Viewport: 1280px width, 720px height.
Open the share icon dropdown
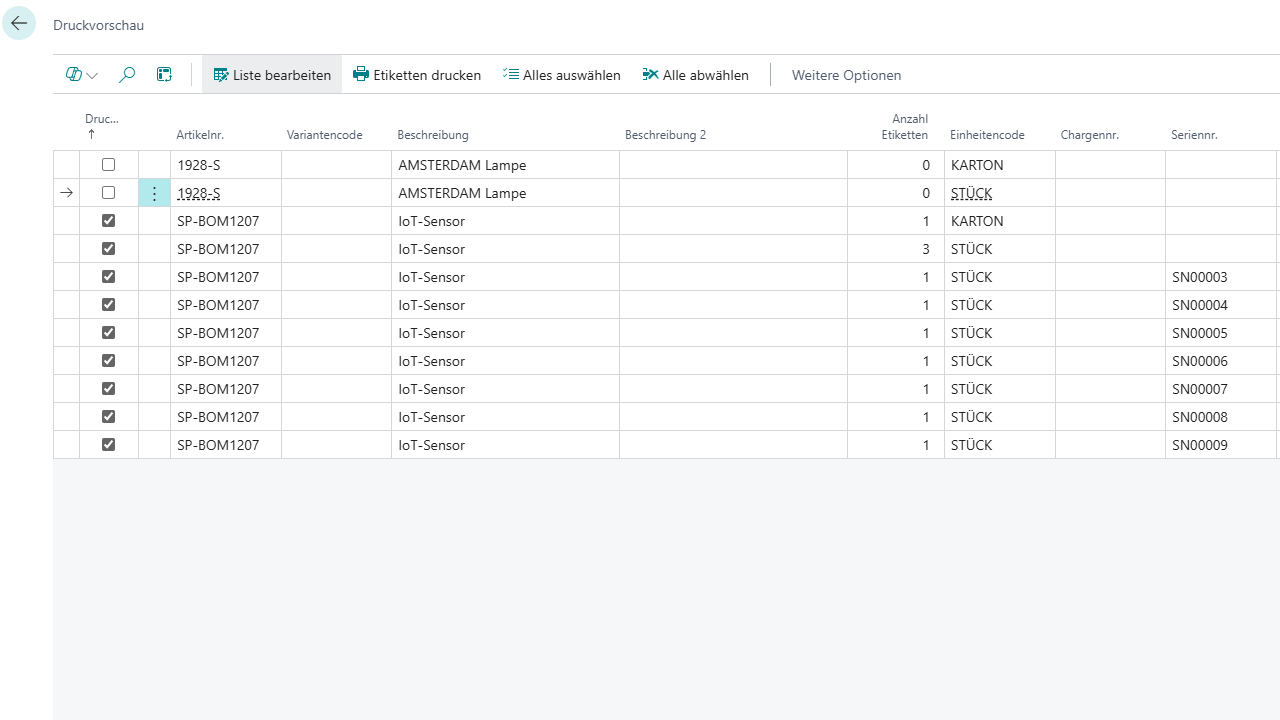[x=81, y=75]
